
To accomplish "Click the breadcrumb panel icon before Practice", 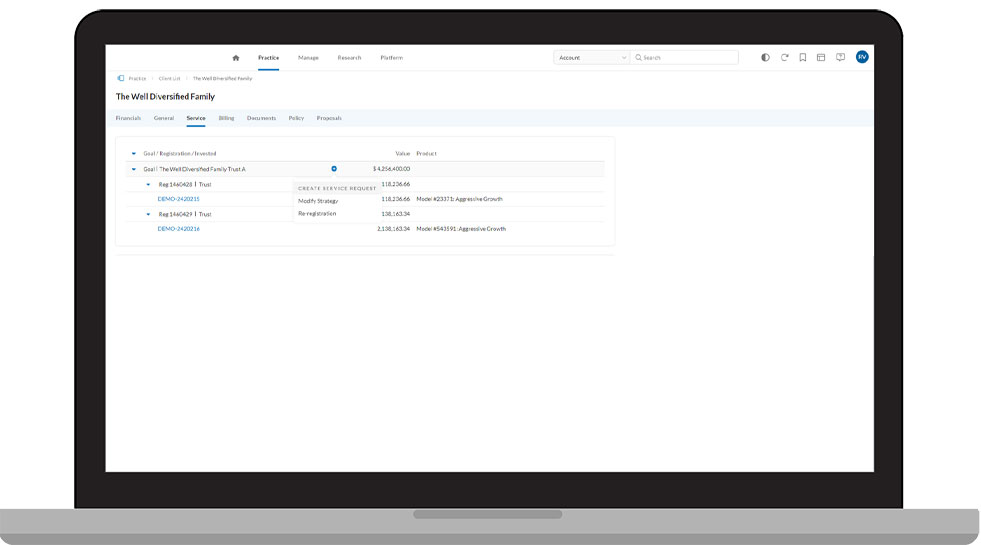I will (x=121, y=78).
